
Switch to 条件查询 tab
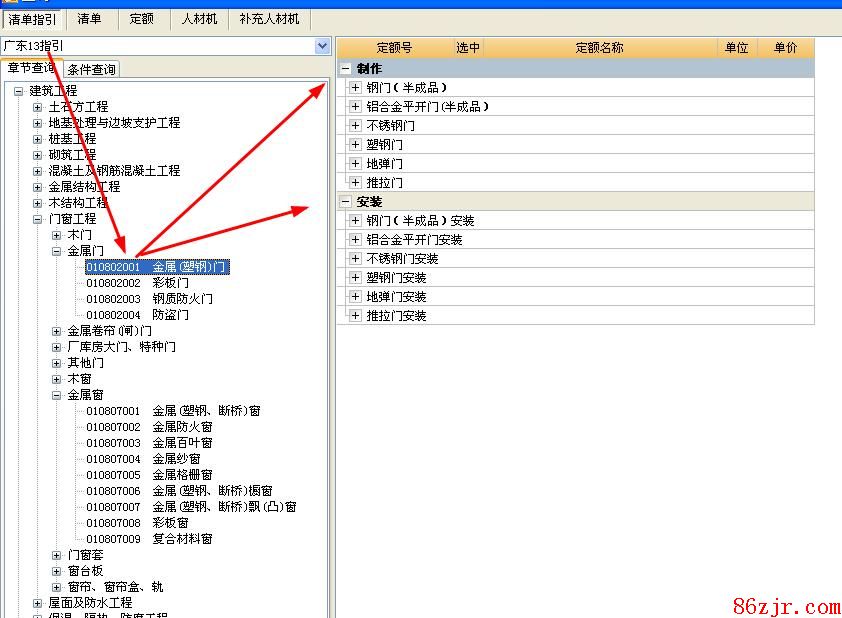coord(91,69)
